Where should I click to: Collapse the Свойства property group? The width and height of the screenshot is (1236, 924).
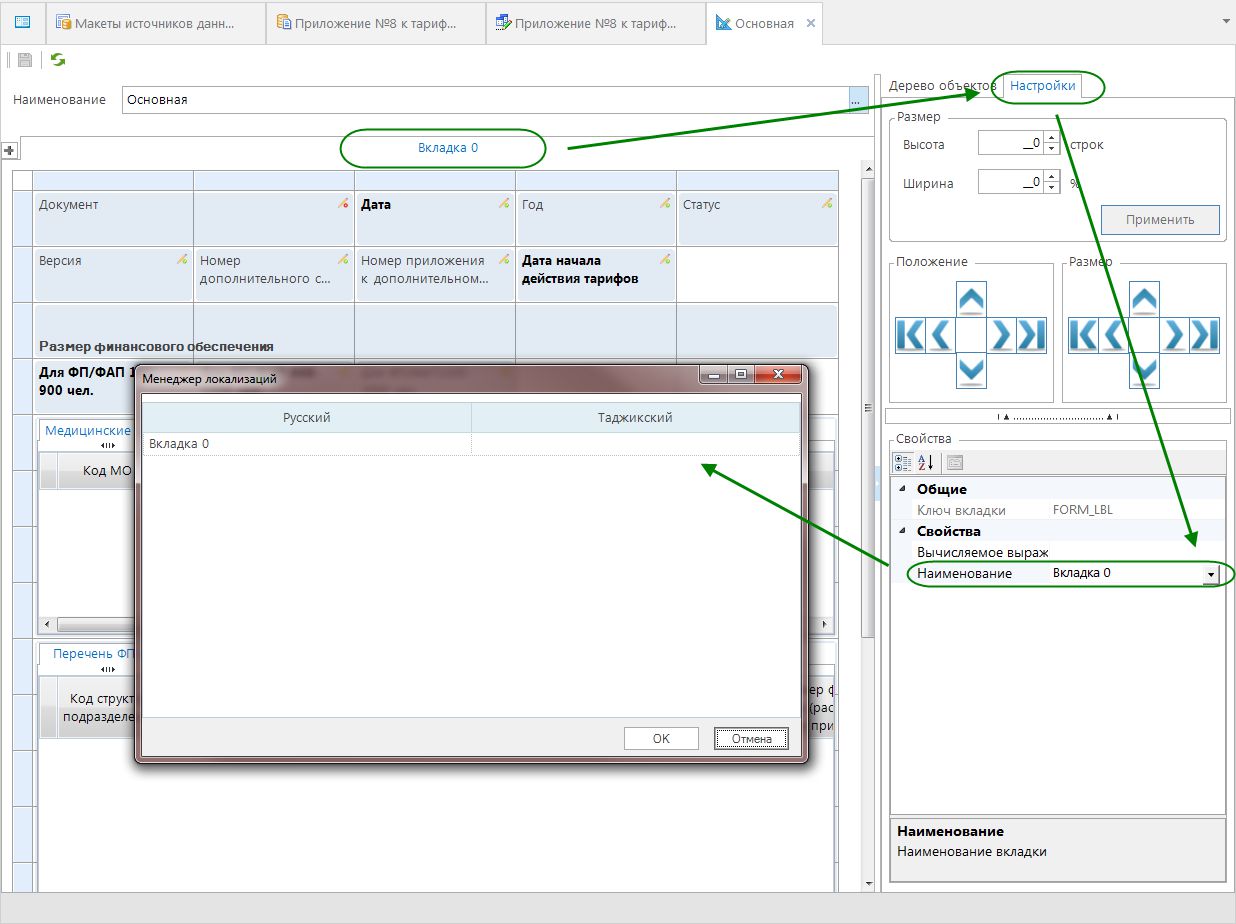point(903,531)
